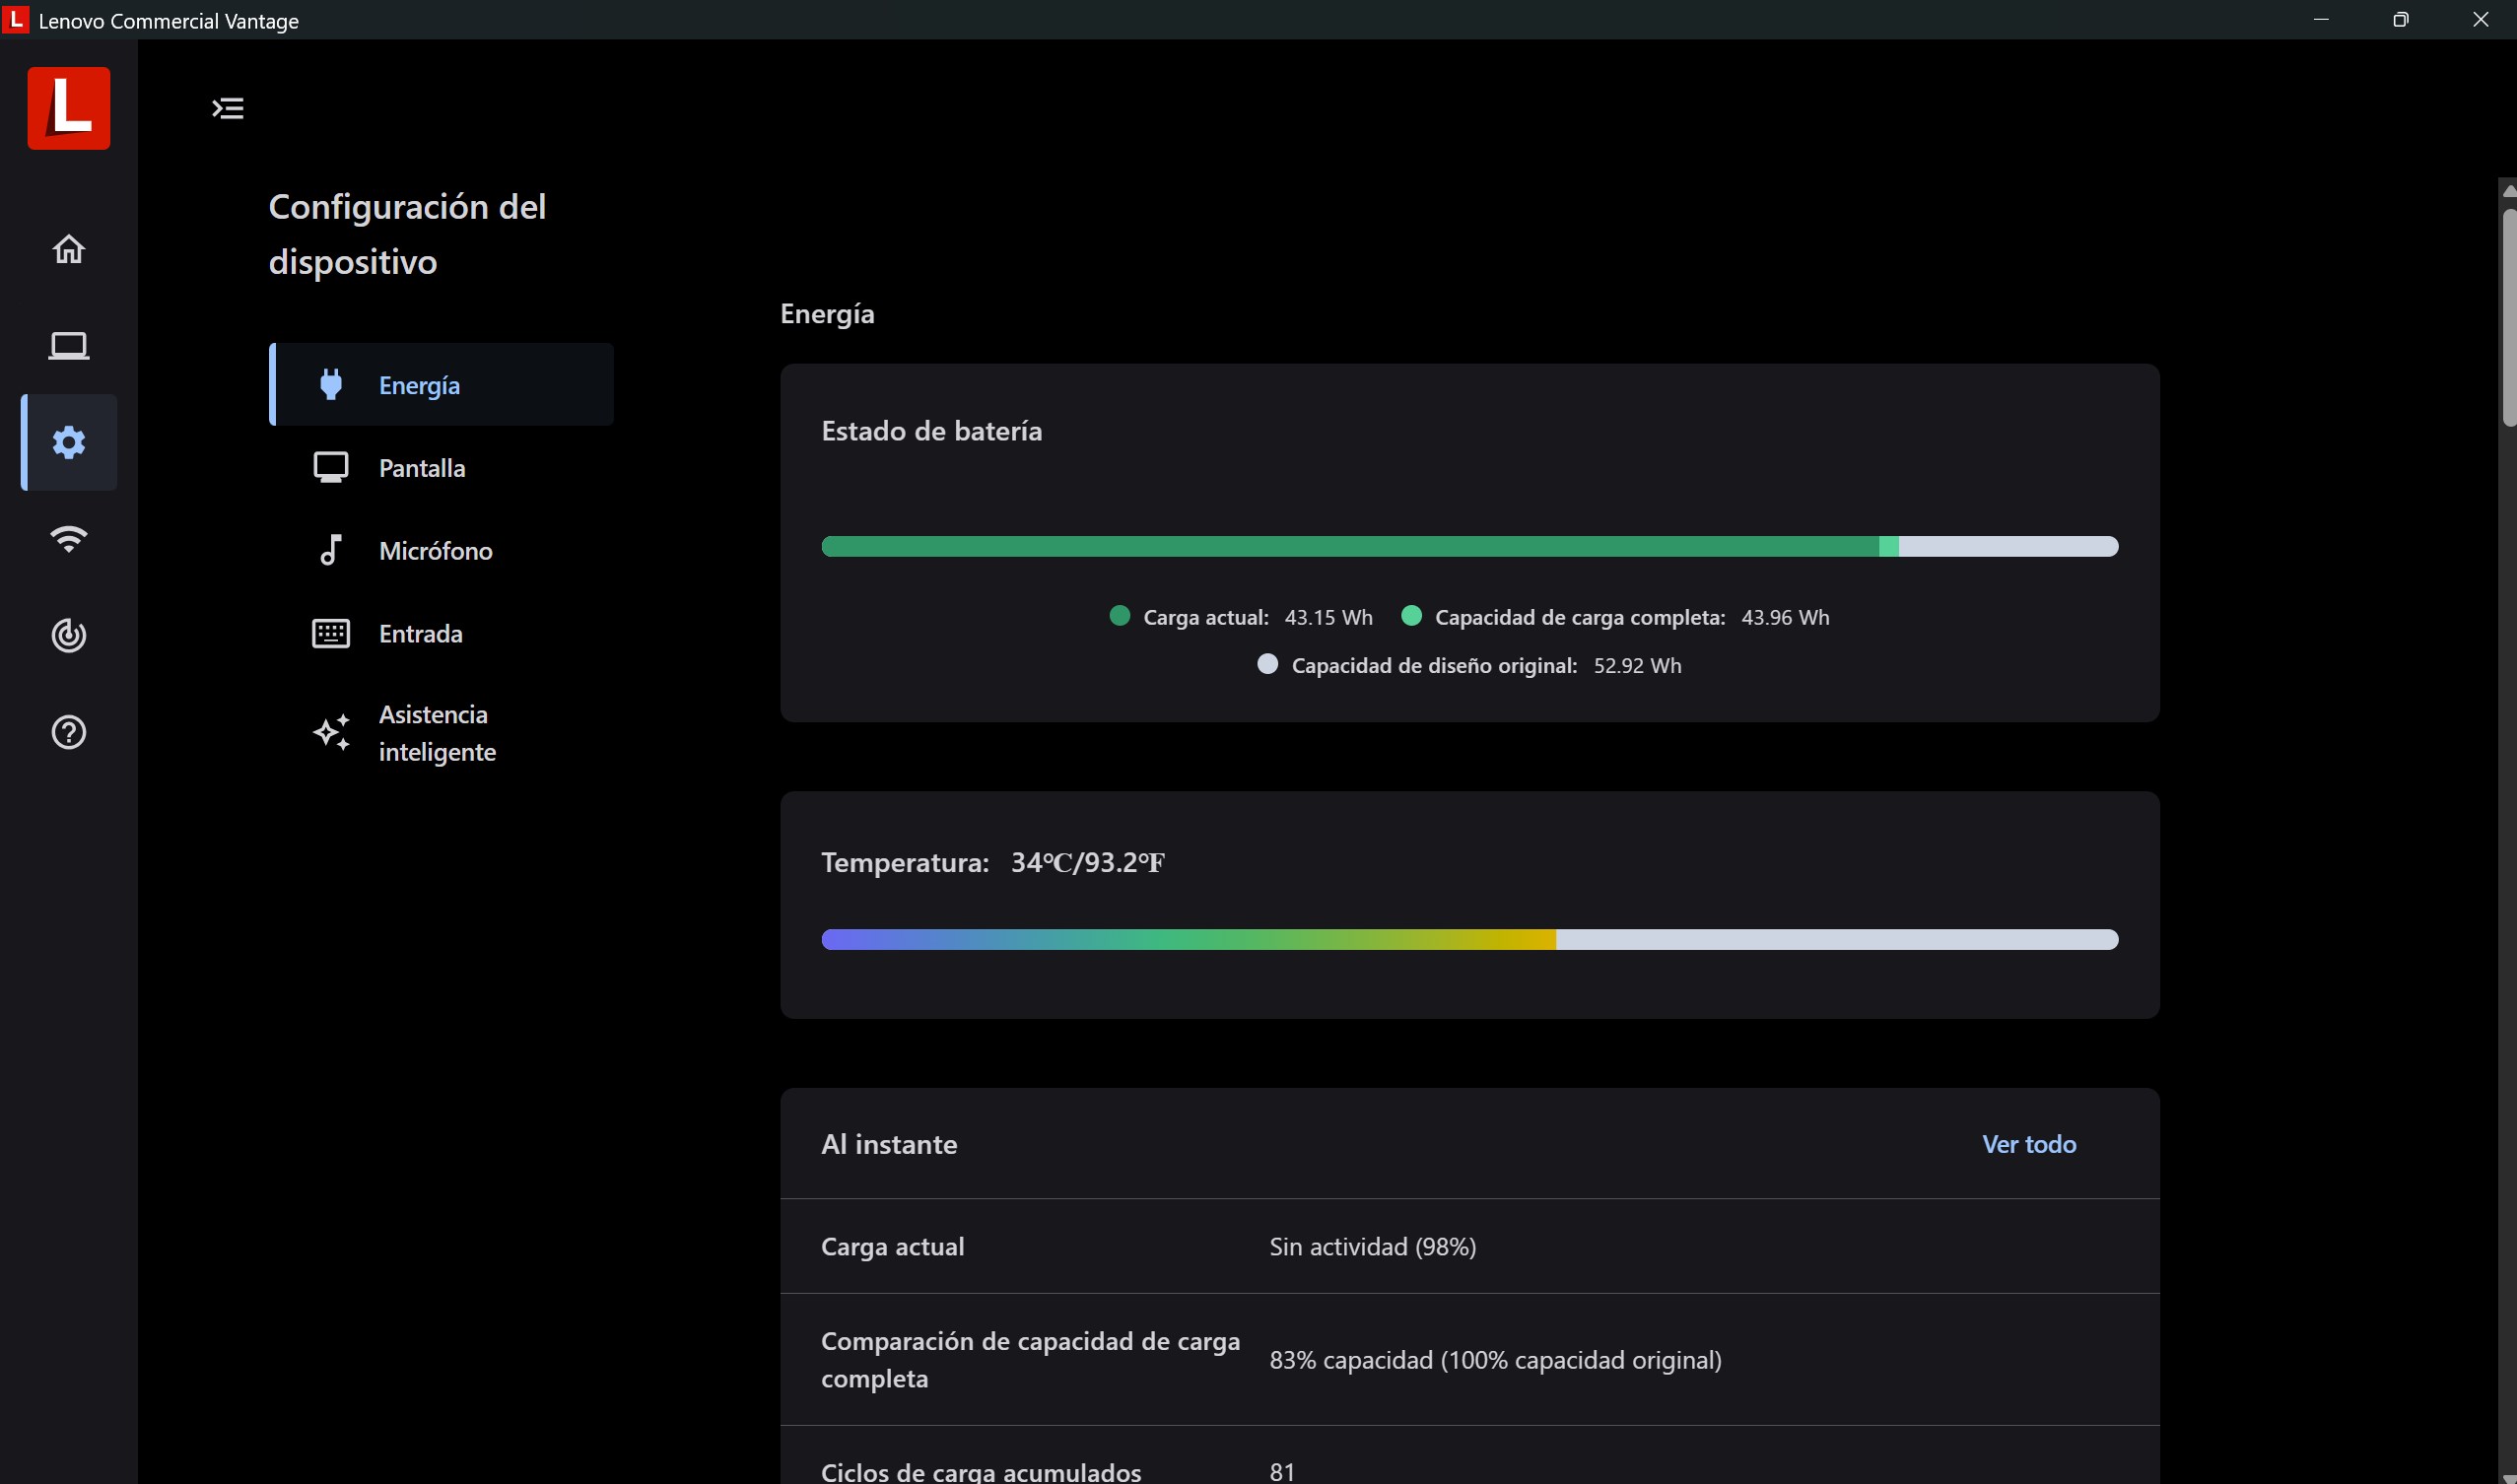Viewport: 2517px width, 1484px height.
Task: Switch to the Pantalla section
Action: coord(442,467)
